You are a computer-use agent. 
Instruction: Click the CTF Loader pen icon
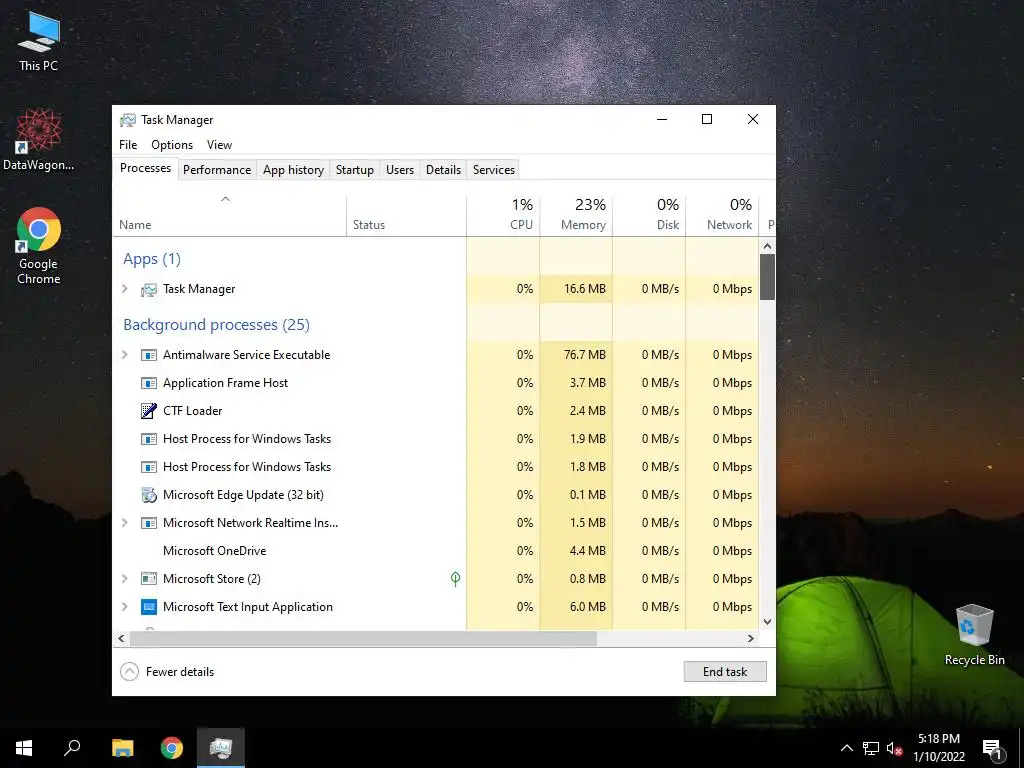point(149,411)
